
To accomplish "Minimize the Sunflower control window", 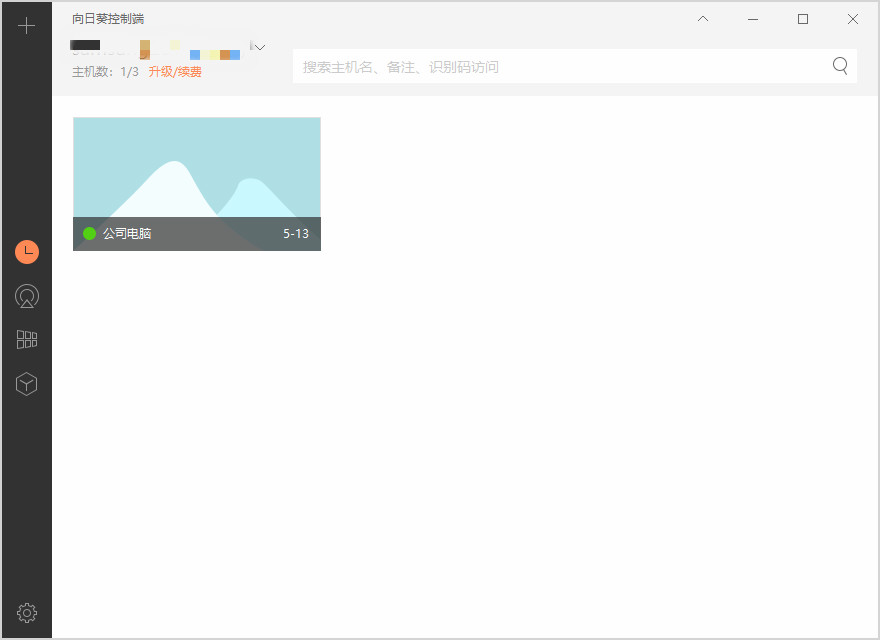I will [753, 19].
